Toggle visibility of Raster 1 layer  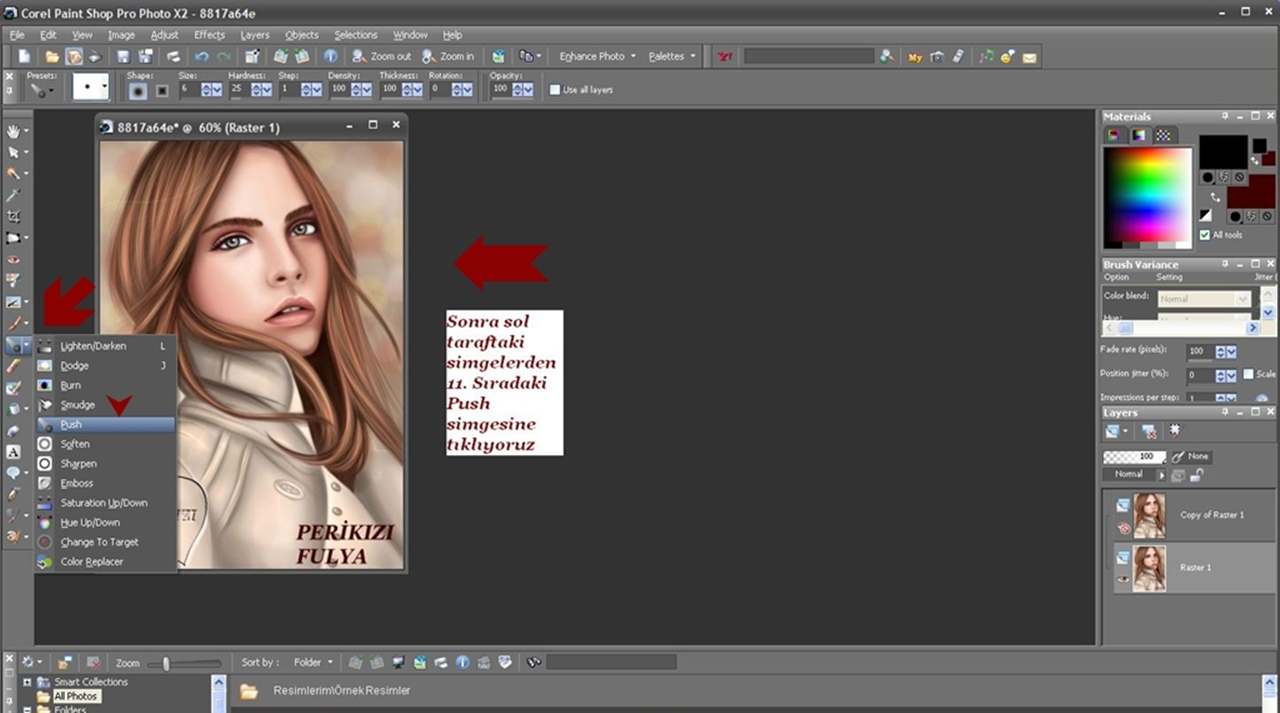point(1123,578)
